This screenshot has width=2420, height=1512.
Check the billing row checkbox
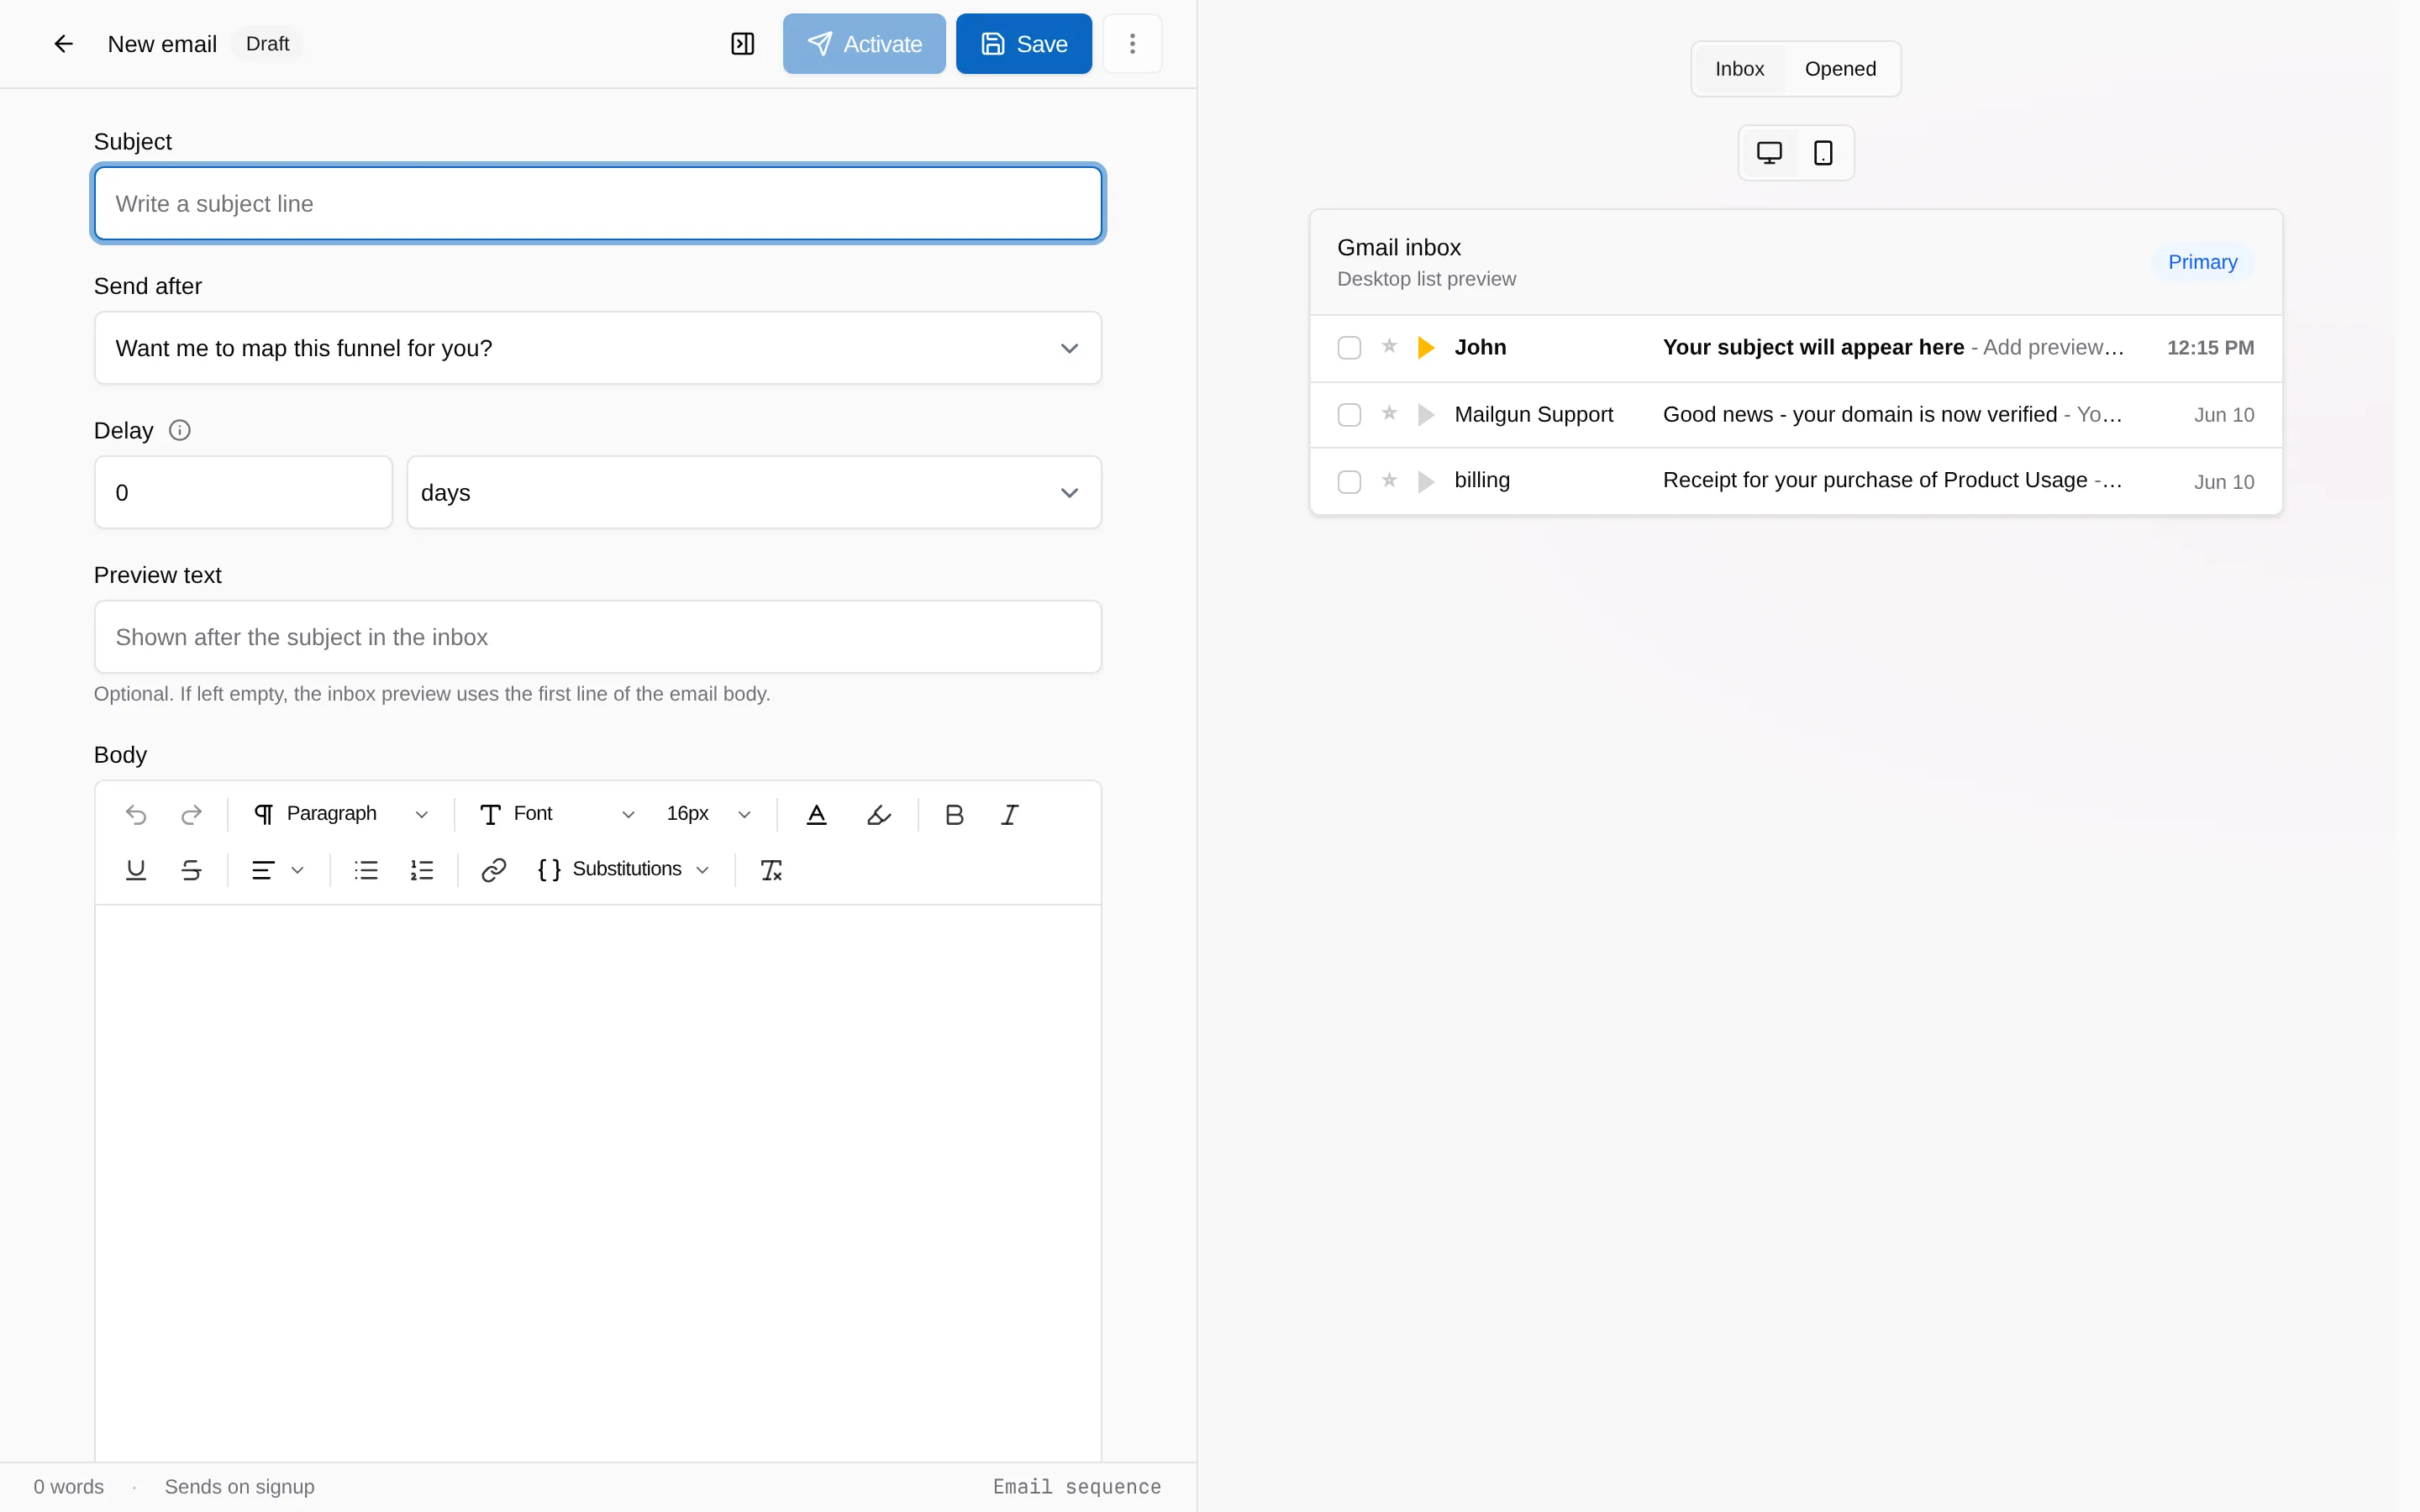[x=1349, y=482]
